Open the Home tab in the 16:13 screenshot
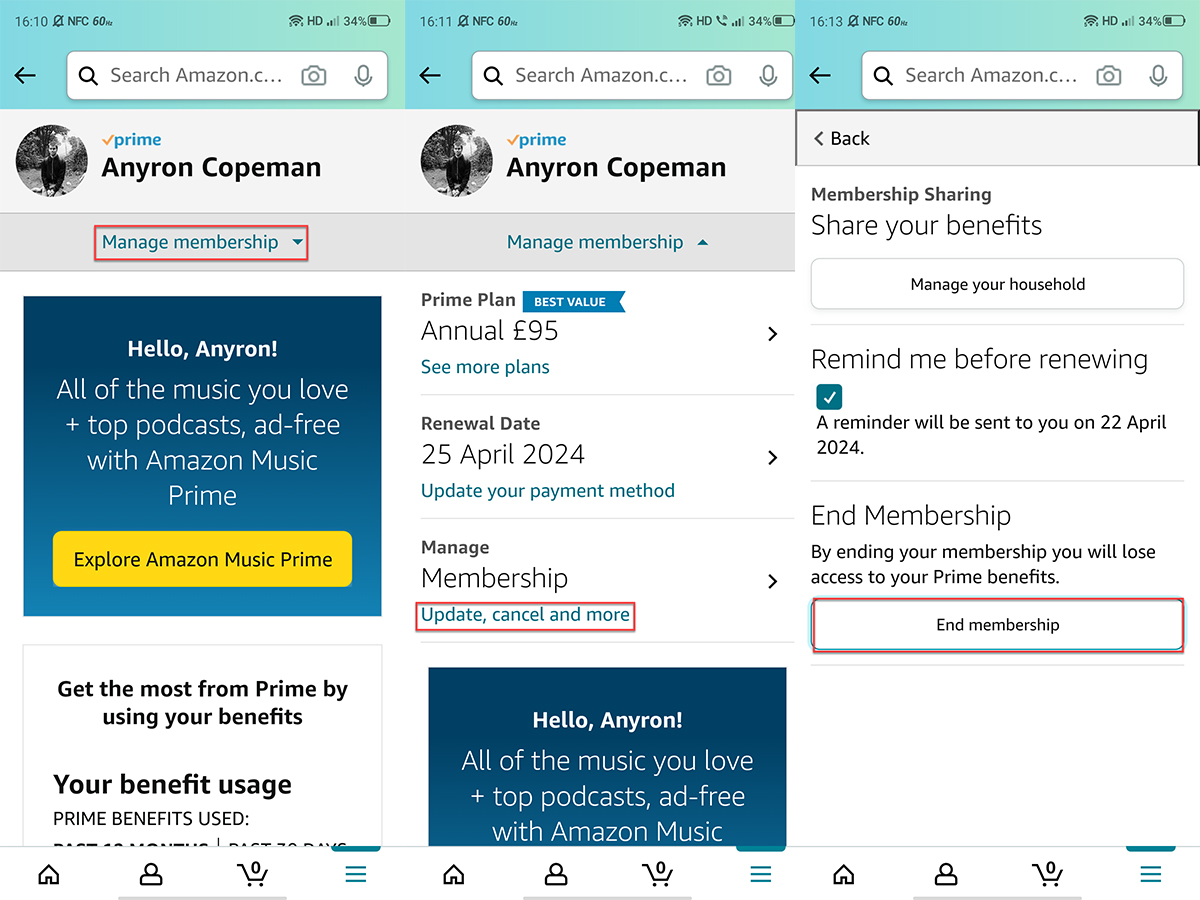Image resolution: width=1200 pixels, height=900 pixels. coord(843,874)
